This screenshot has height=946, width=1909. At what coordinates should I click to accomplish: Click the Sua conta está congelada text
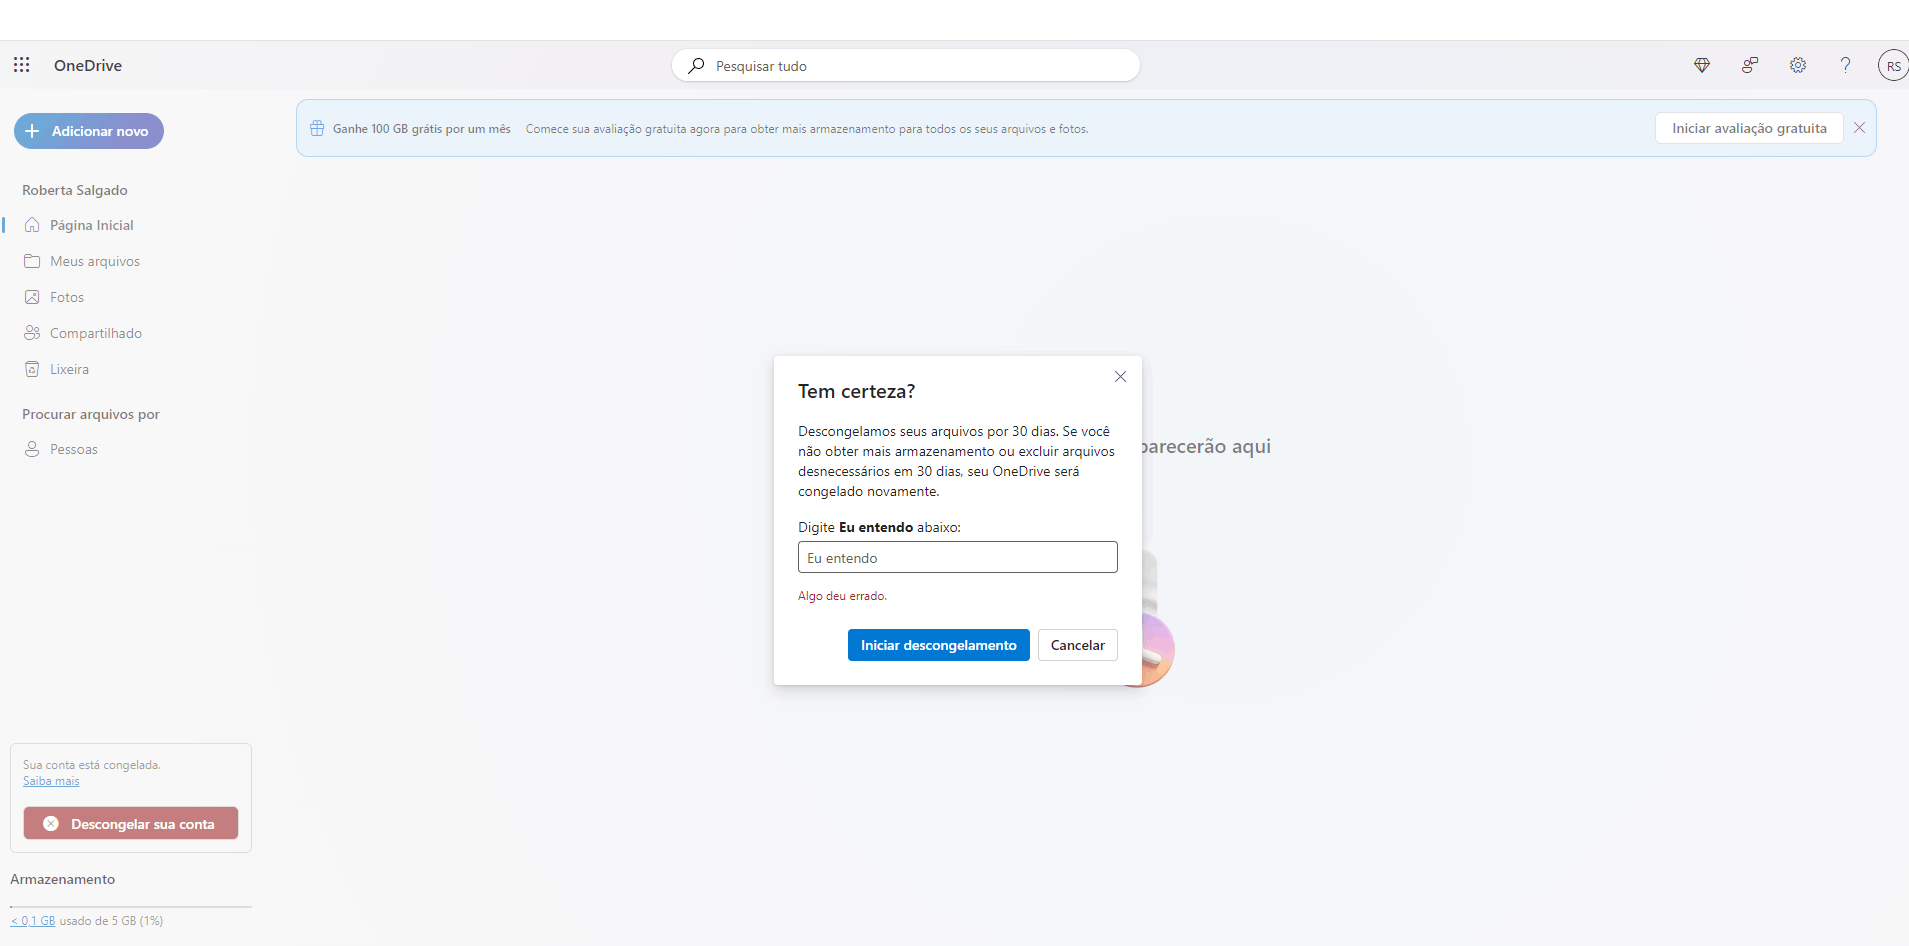pos(92,765)
